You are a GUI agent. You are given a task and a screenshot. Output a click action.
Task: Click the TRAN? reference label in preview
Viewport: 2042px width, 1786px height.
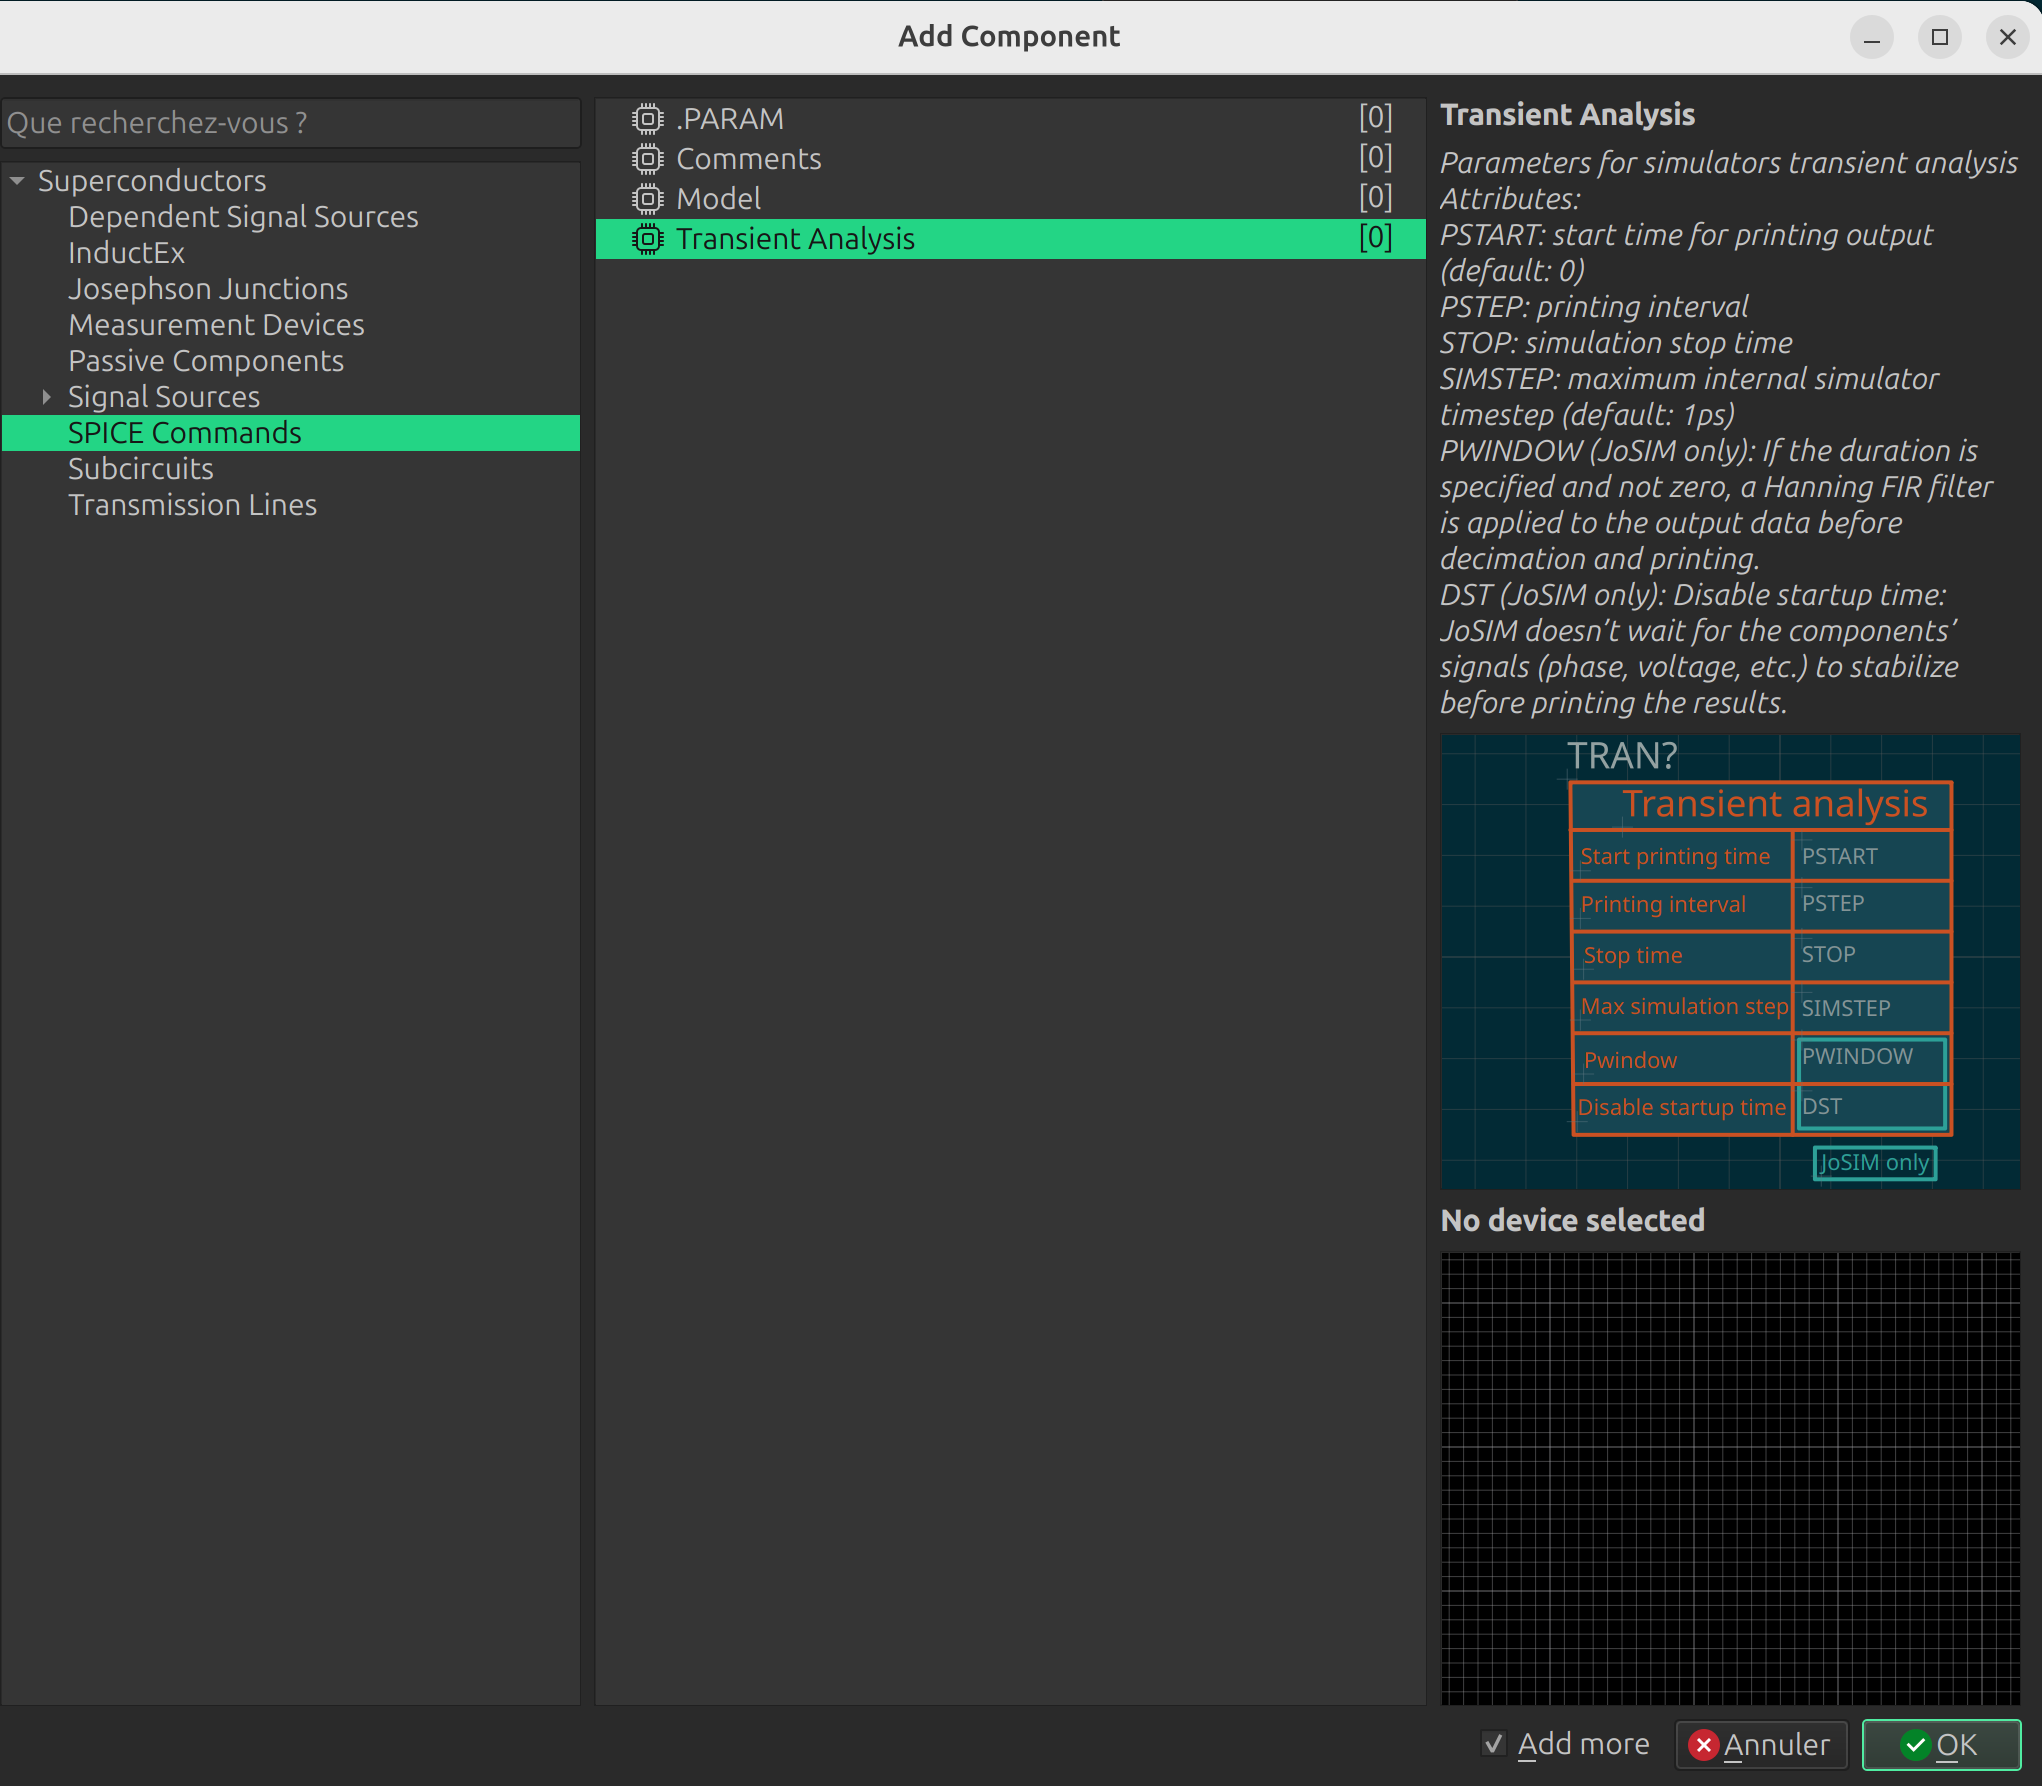[x=1622, y=756]
